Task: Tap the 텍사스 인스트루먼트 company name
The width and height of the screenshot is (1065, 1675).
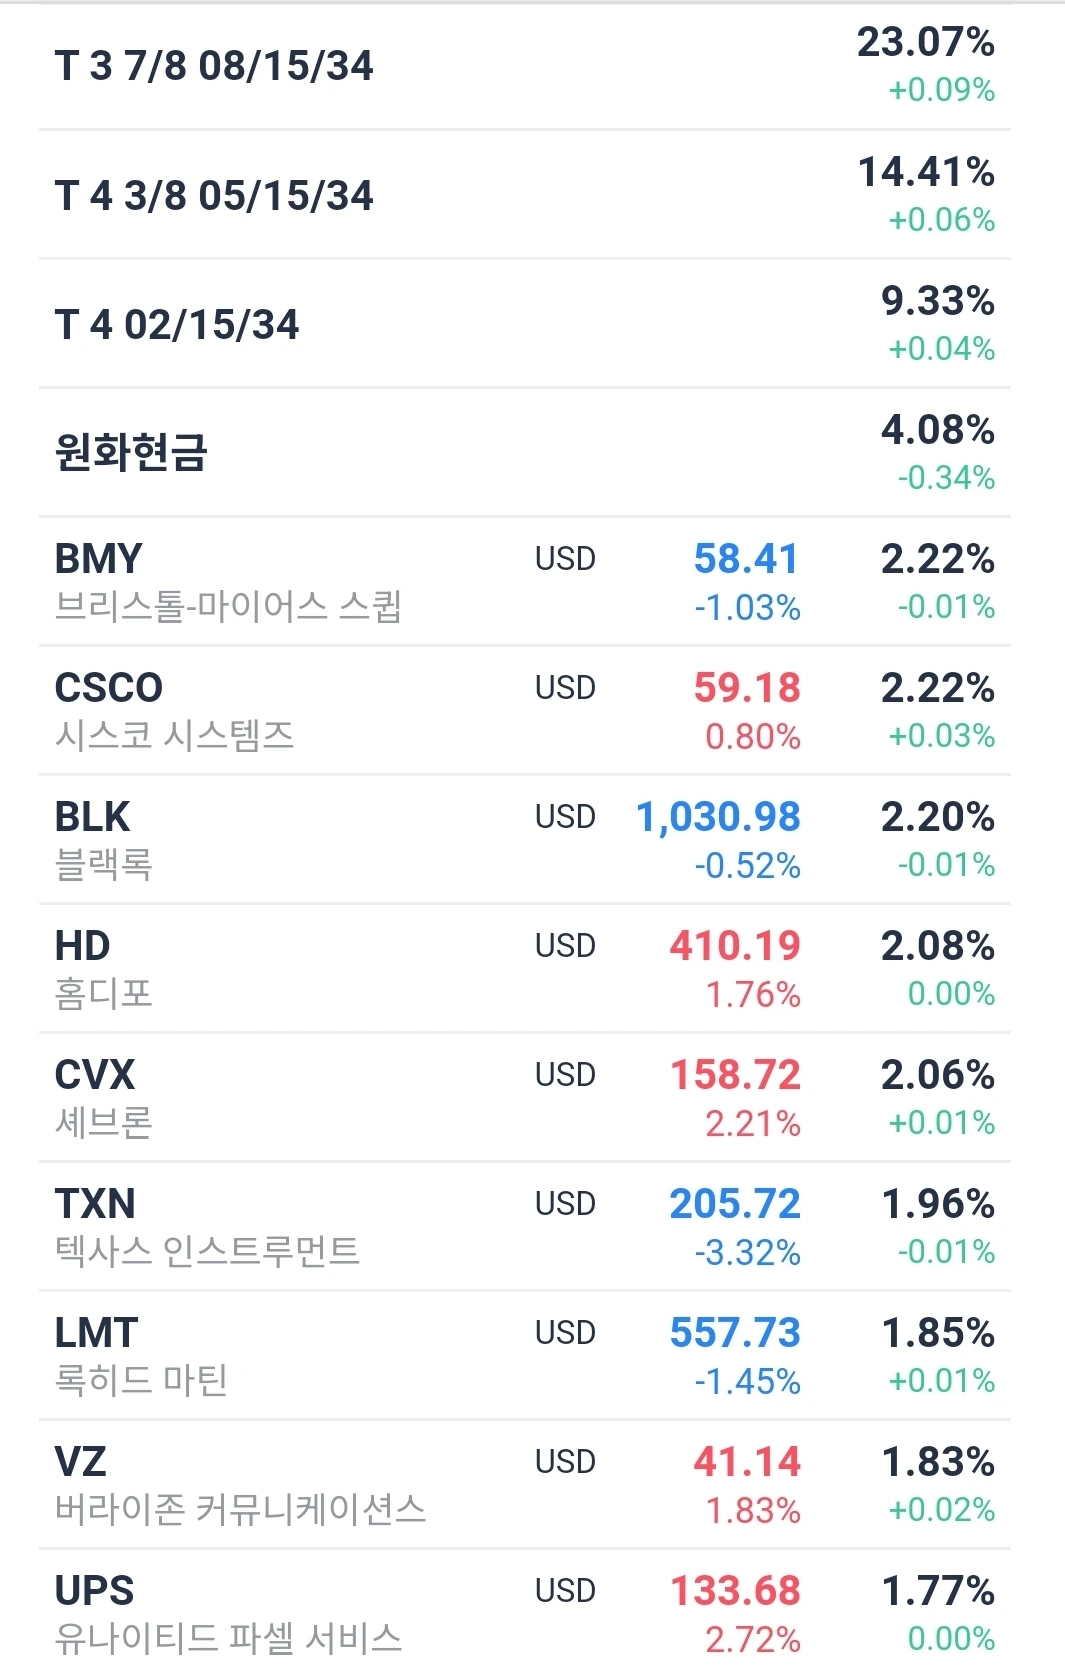Action: pyautogui.click(x=207, y=1251)
